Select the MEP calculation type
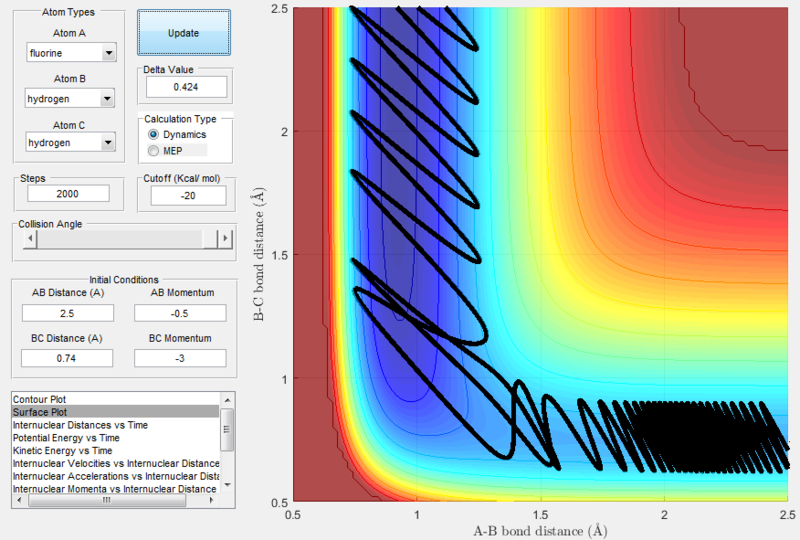This screenshot has height=540, width=800. click(x=165, y=151)
